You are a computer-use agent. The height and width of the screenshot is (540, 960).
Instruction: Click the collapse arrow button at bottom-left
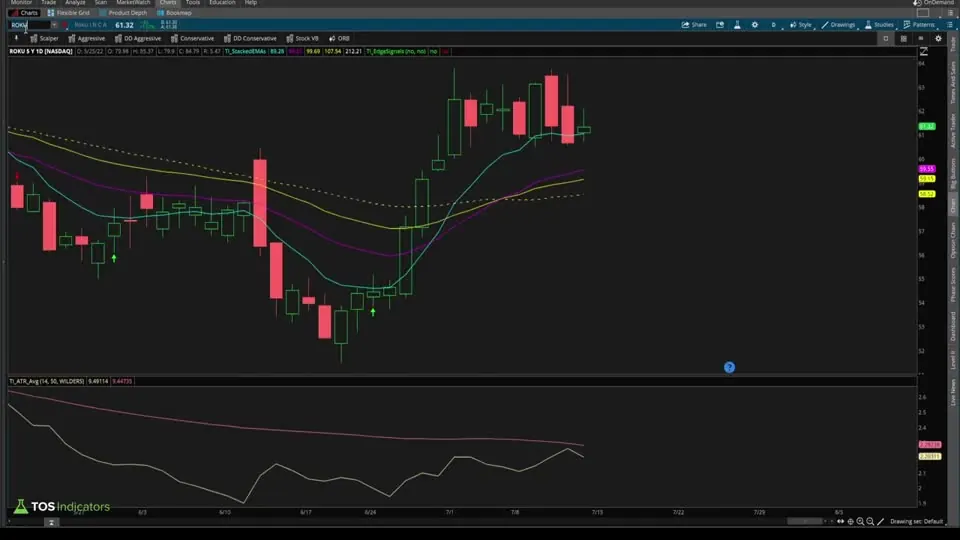coord(51,522)
